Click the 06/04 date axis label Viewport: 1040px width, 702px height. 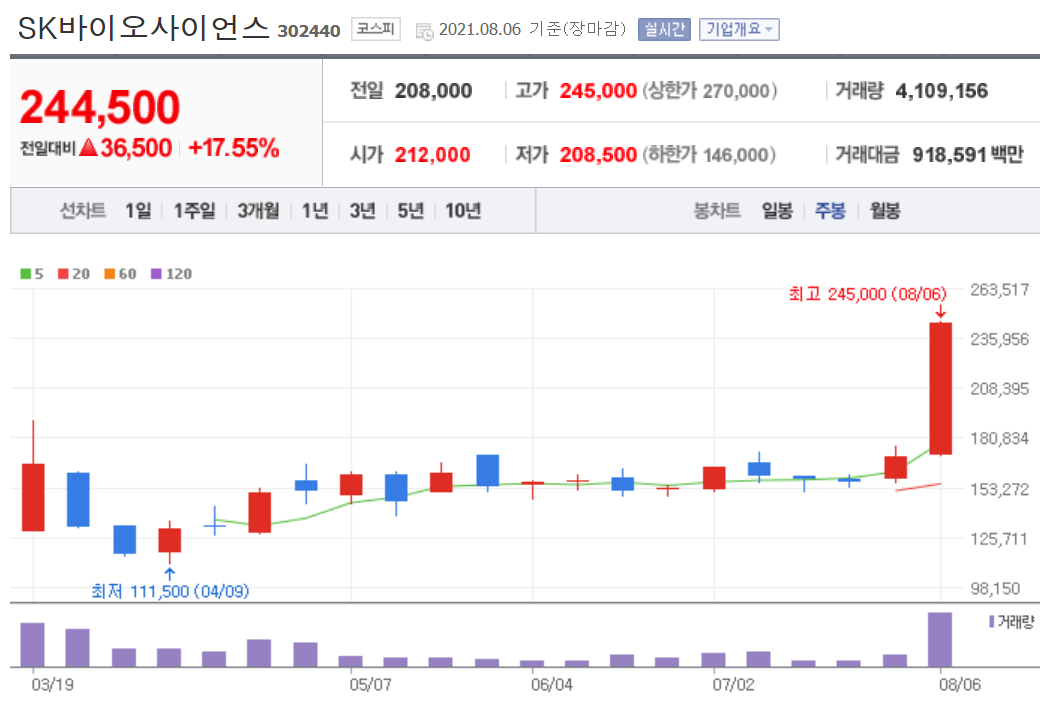[x=552, y=684]
